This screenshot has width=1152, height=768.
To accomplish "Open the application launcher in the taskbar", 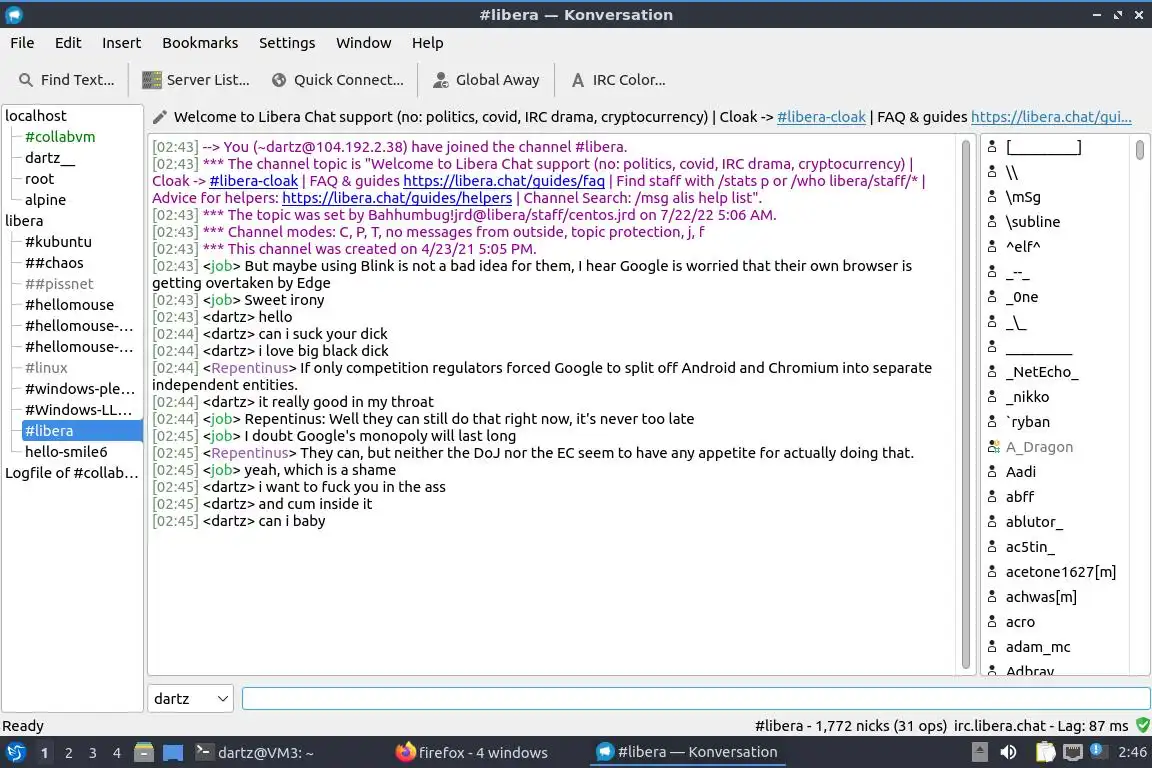I will click(x=15, y=753).
